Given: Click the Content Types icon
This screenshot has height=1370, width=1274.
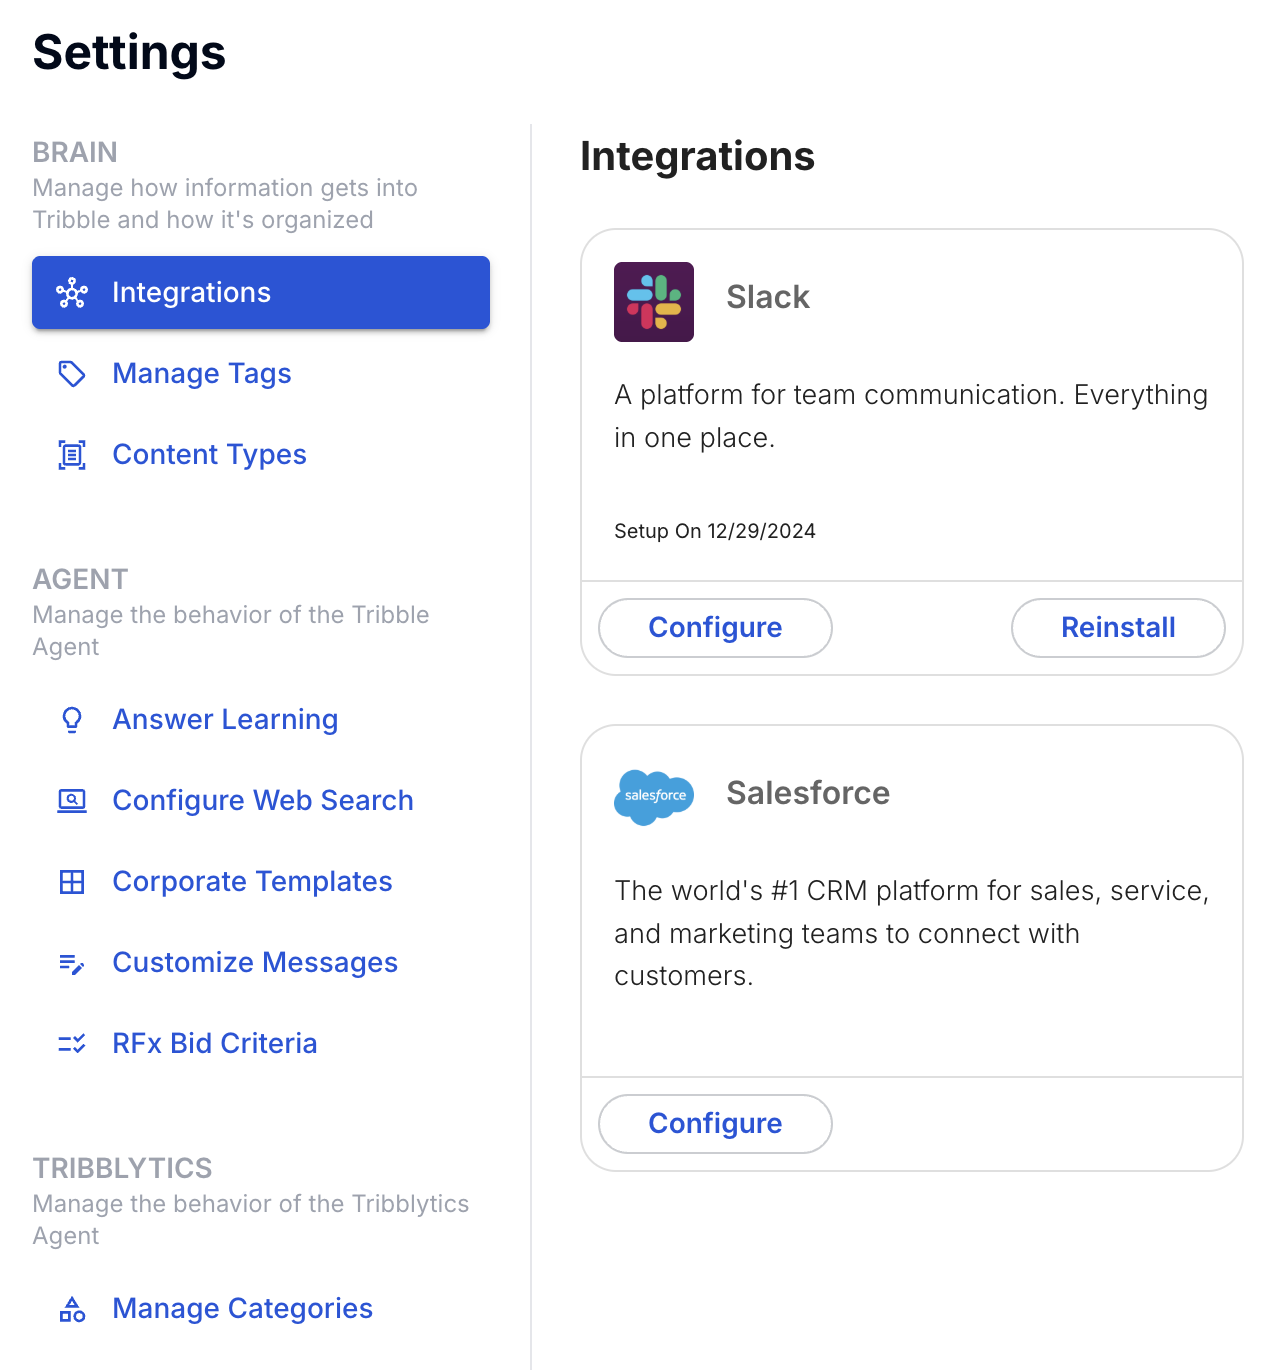Looking at the screenshot, I should [72, 455].
